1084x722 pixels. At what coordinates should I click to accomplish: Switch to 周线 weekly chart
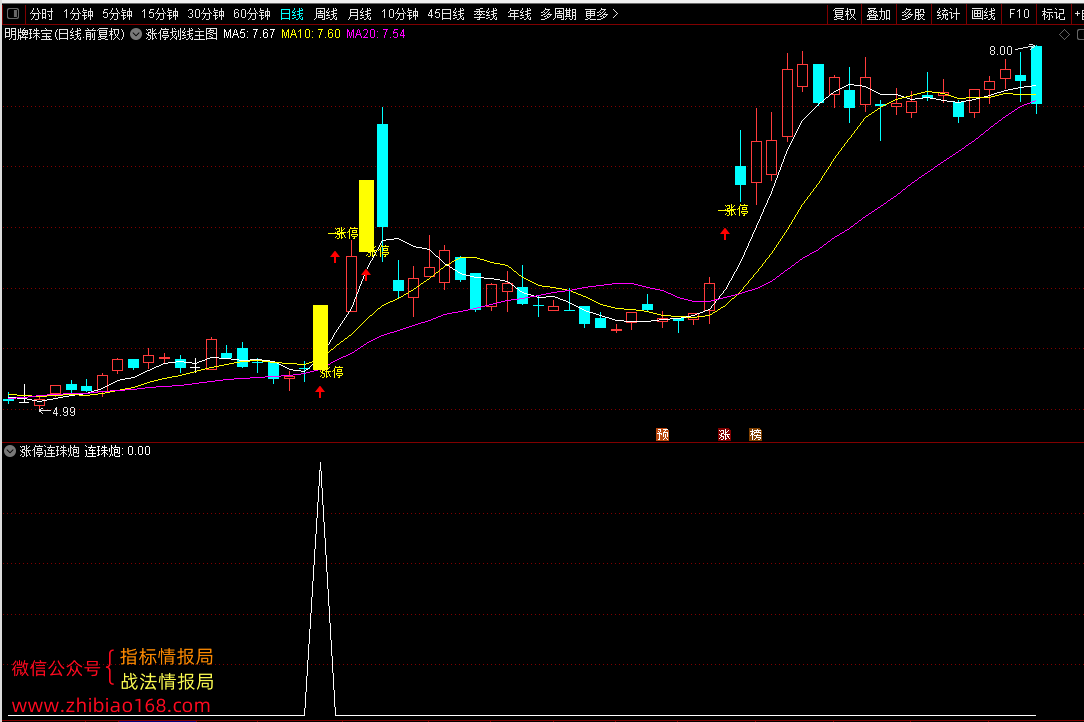(326, 14)
